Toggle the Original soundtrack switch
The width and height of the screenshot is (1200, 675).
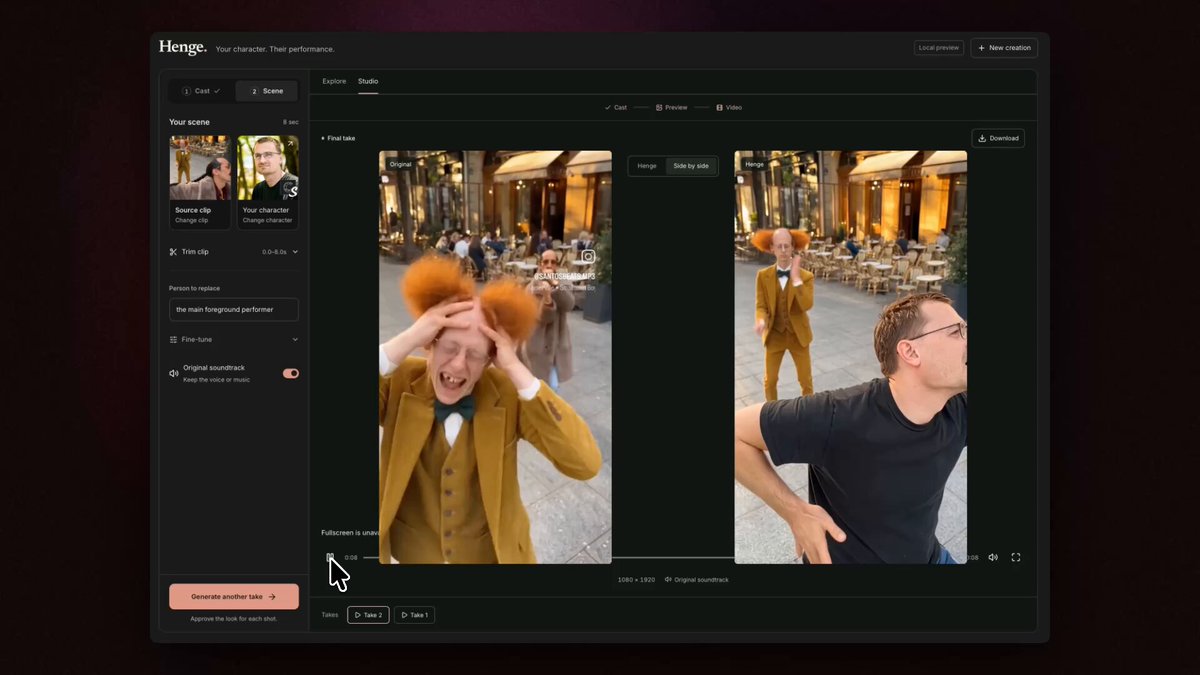(291, 373)
